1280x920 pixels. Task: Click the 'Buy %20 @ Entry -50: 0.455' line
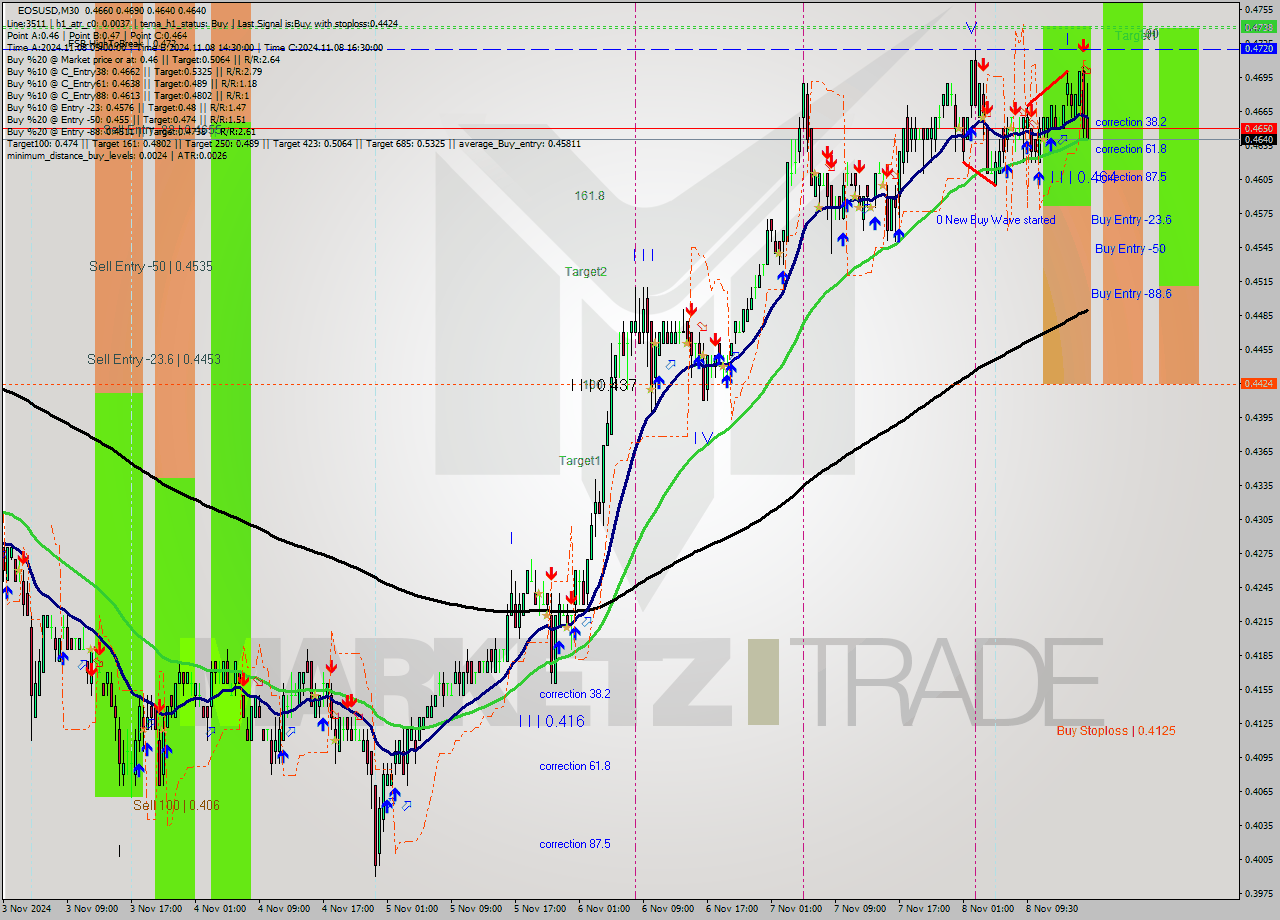126,119
